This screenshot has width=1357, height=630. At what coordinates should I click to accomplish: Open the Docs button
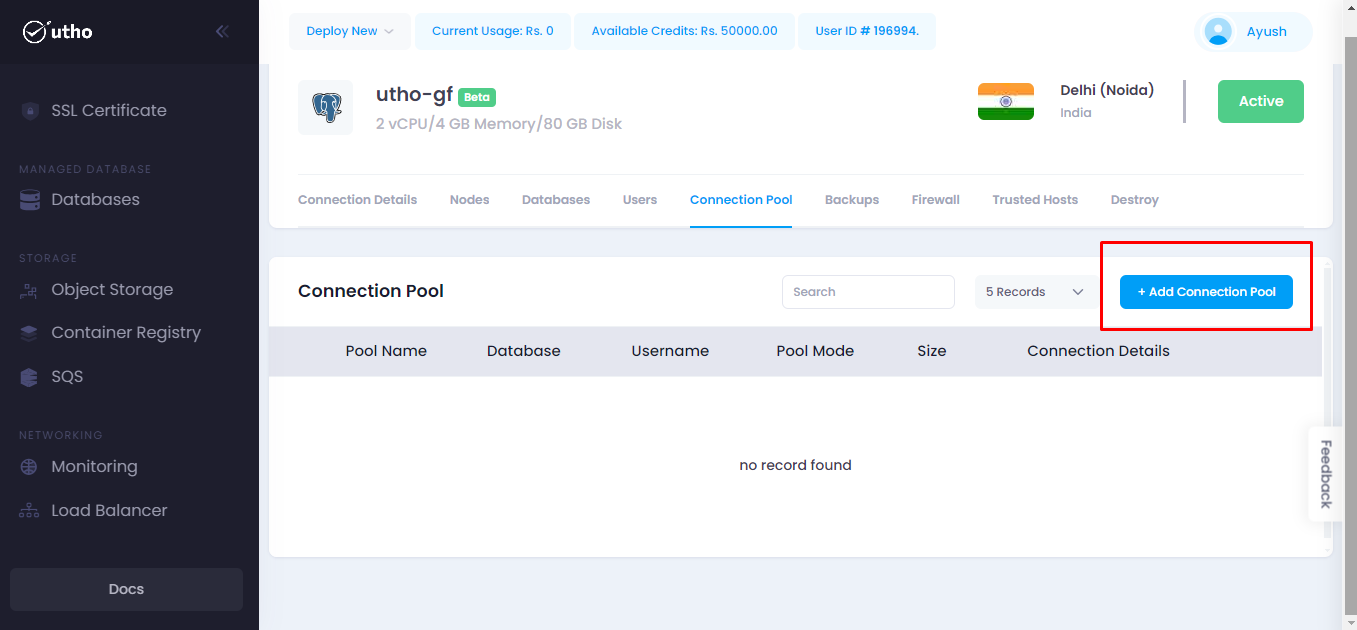pyautogui.click(x=126, y=589)
